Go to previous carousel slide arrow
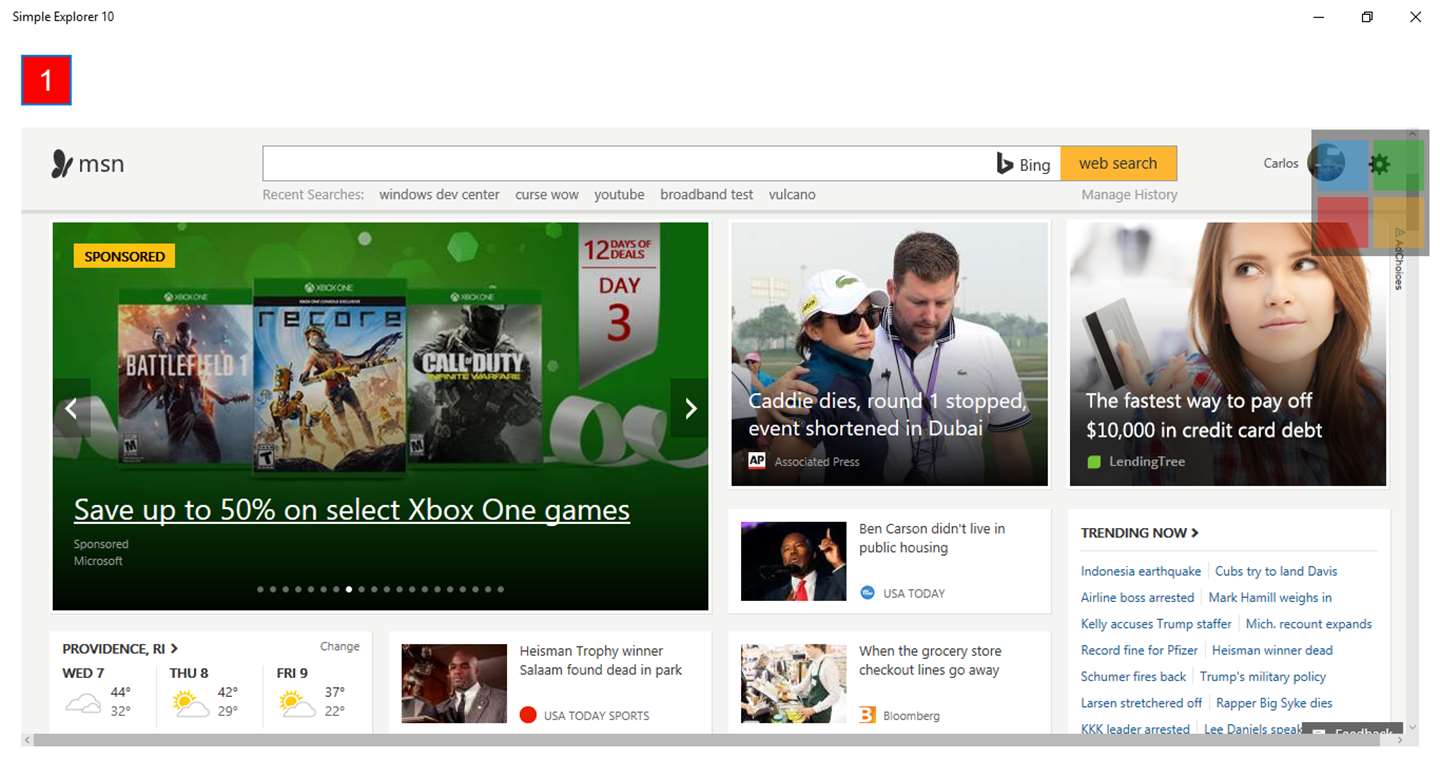This screenshot has height=767, width=1440. pyautogui.click(x=71, y=408)
